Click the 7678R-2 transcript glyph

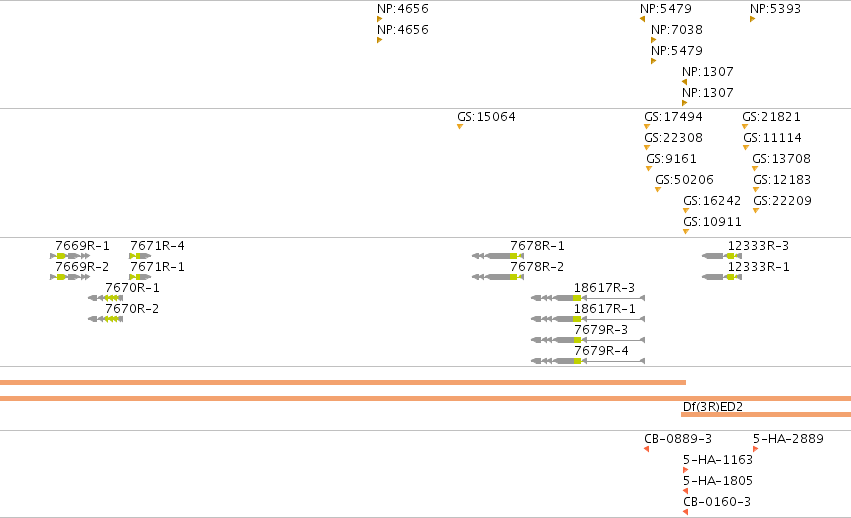click(x=498, y=277)
